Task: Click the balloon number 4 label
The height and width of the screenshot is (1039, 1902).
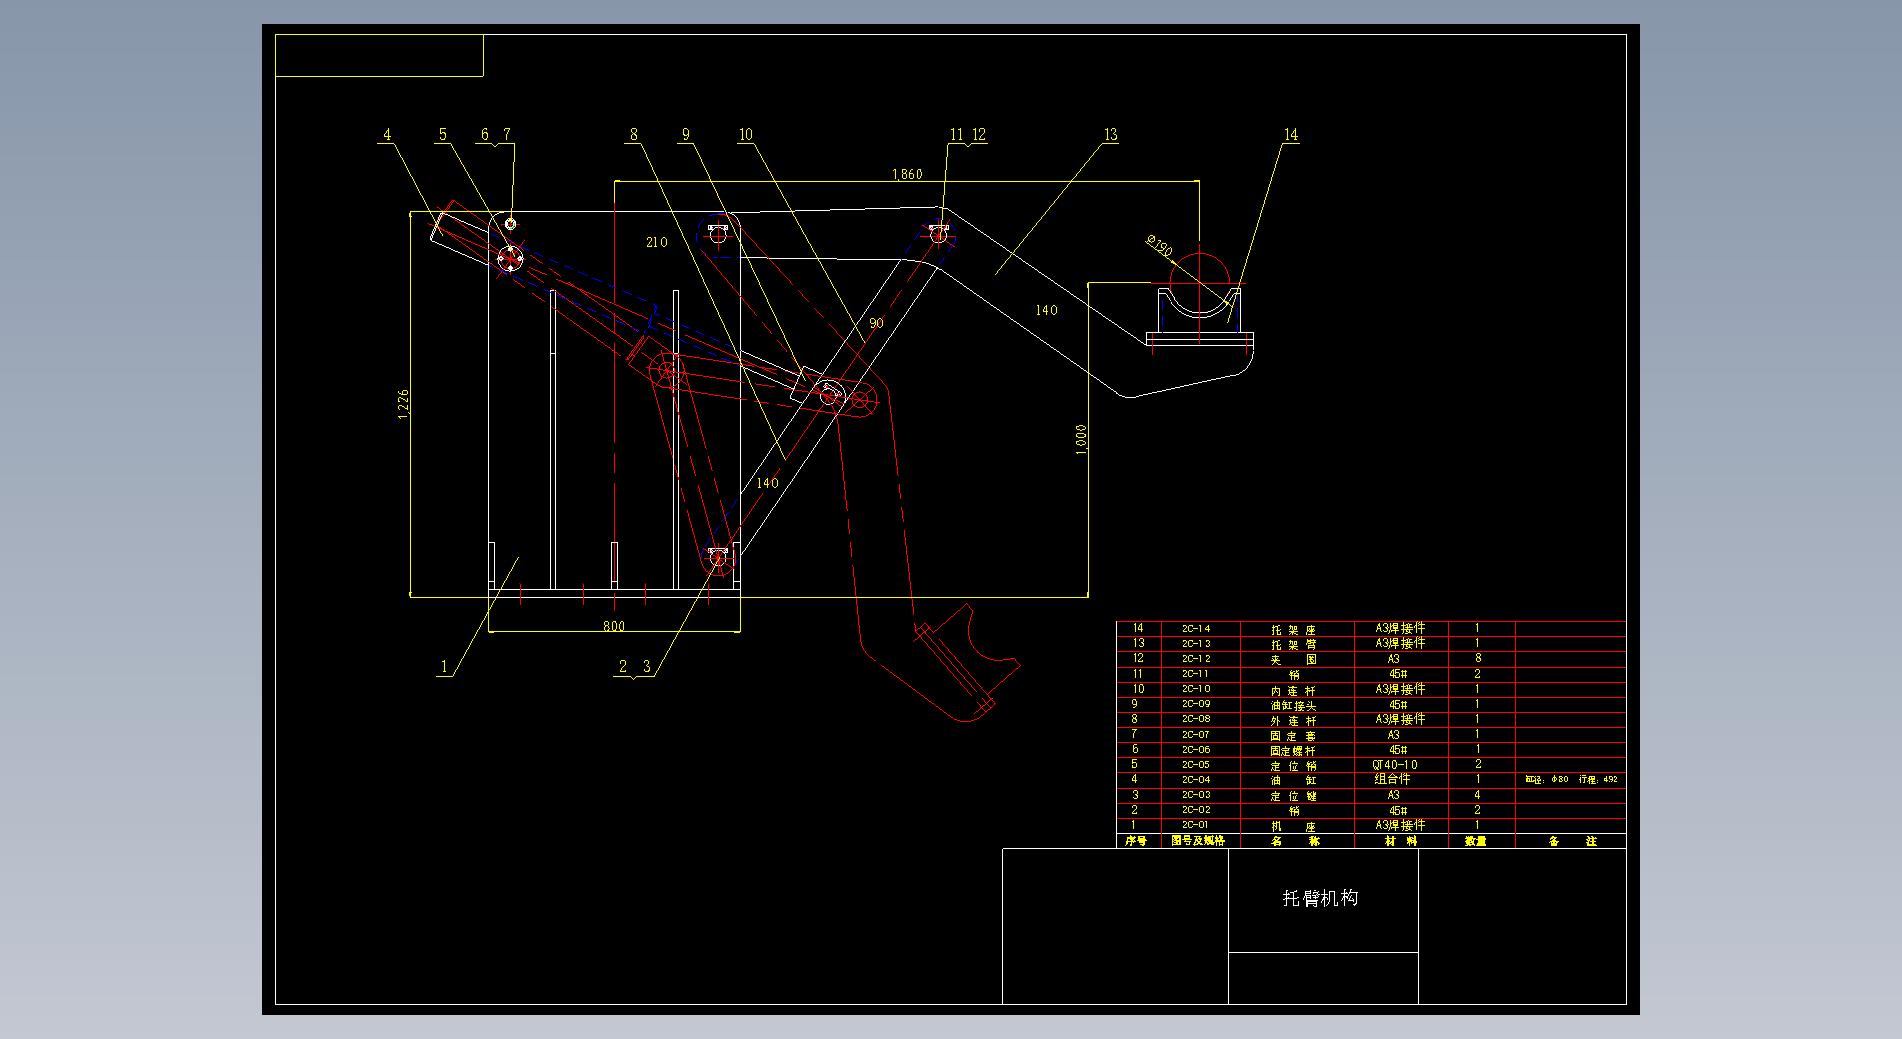Action: click(x=387, y=135)
